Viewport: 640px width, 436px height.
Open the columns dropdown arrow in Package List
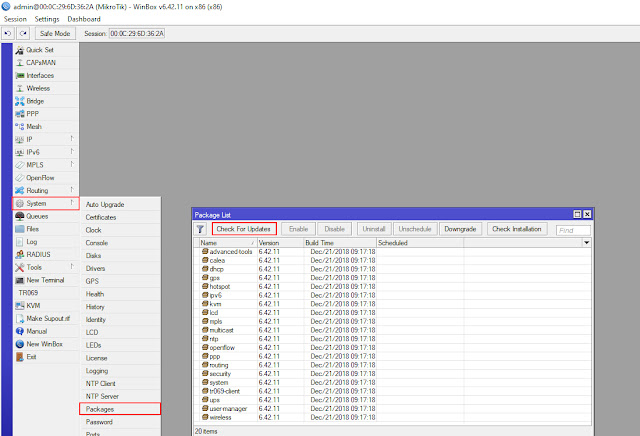point(587,242)
